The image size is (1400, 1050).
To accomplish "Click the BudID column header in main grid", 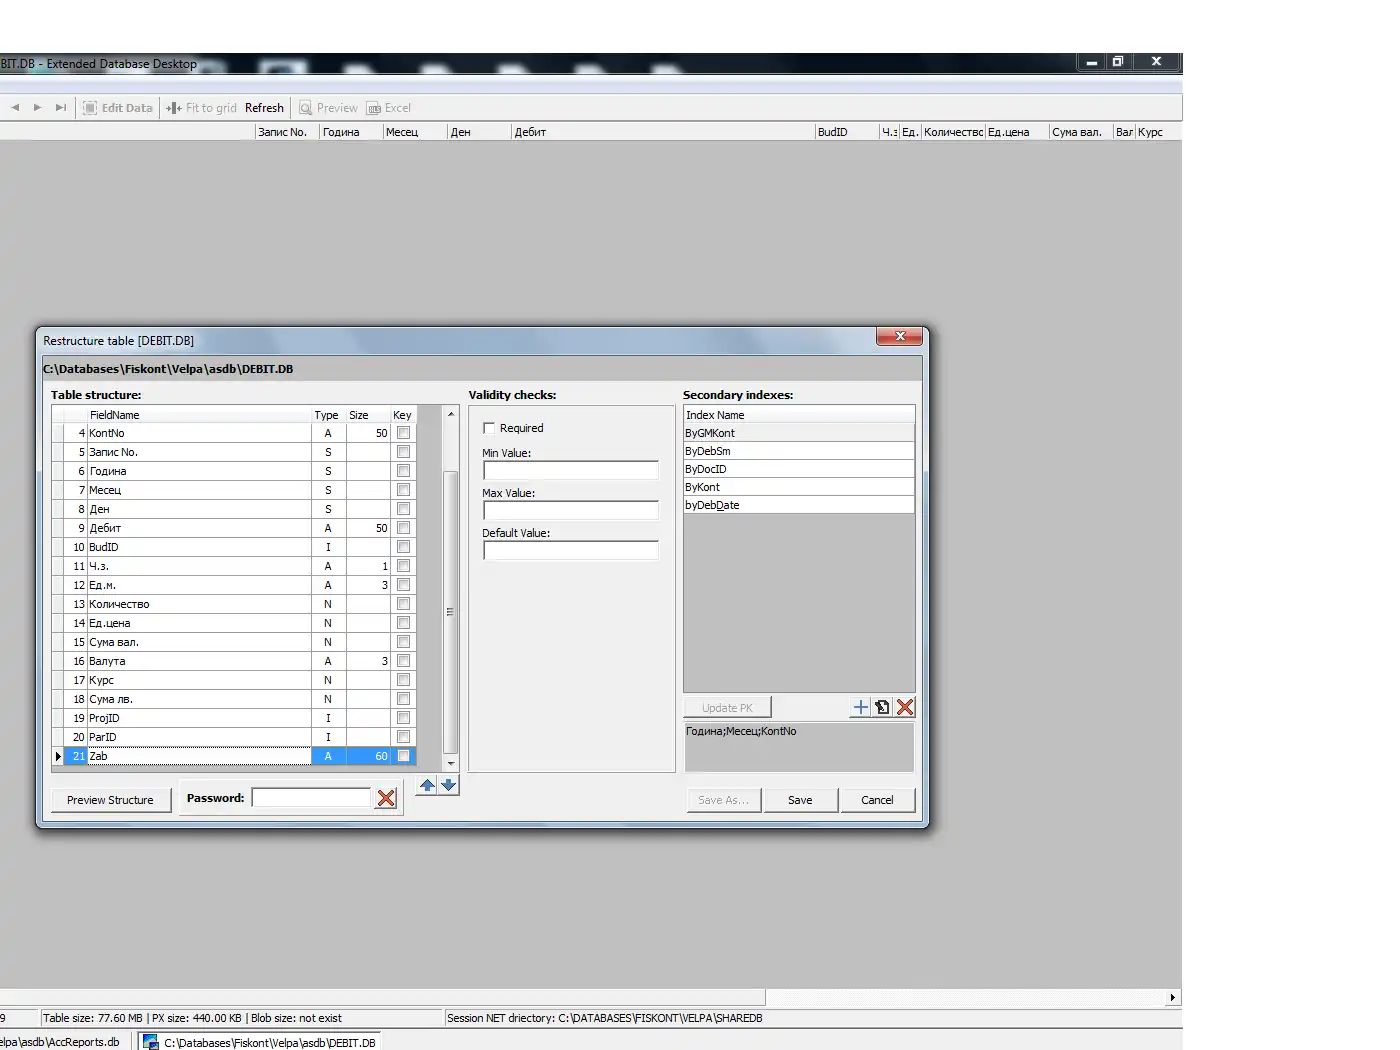I will click(x=847, y=132).
